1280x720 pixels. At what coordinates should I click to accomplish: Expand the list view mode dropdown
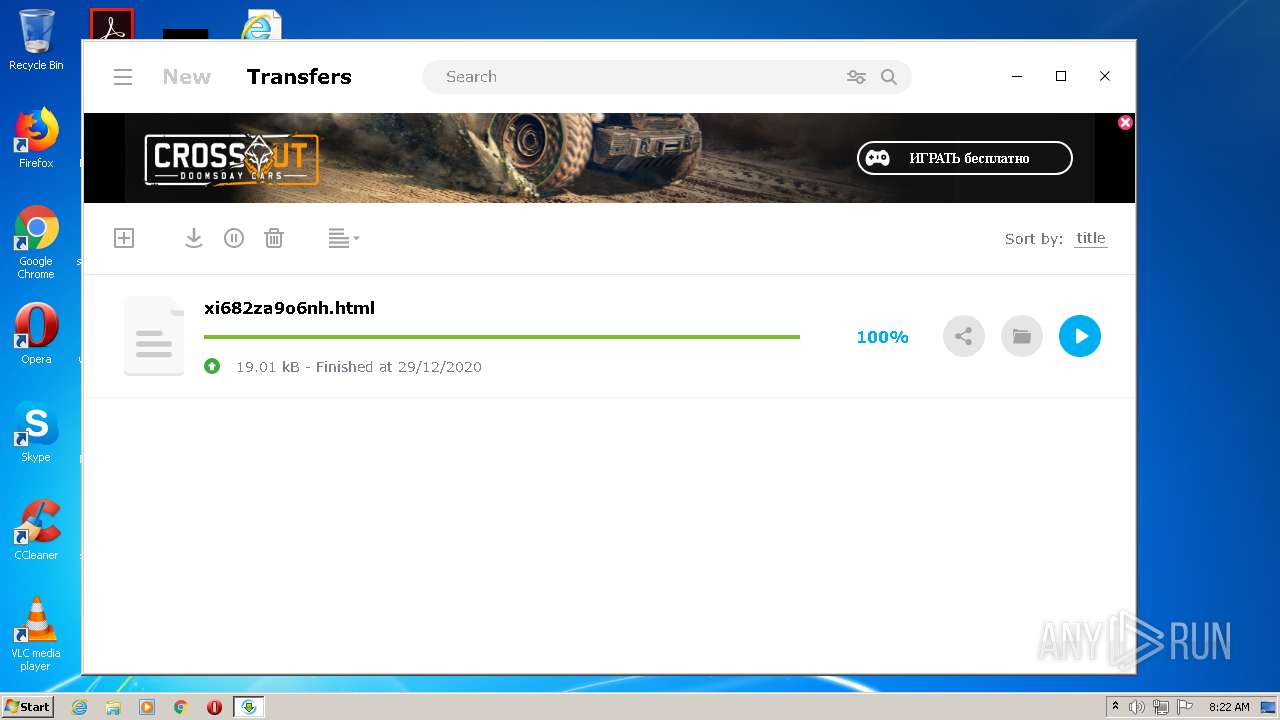tap(344, 238)
